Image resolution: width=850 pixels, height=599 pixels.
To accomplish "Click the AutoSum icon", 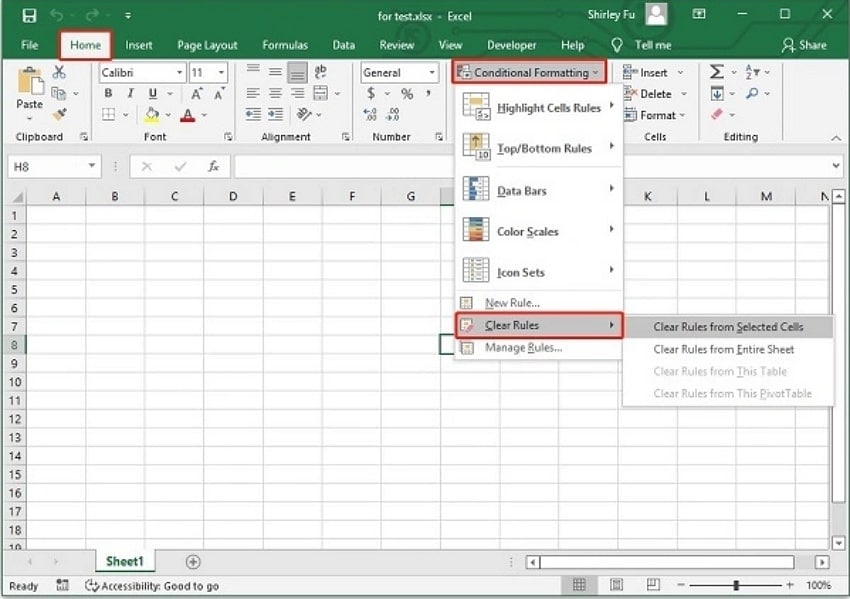I will click(717, 70).
